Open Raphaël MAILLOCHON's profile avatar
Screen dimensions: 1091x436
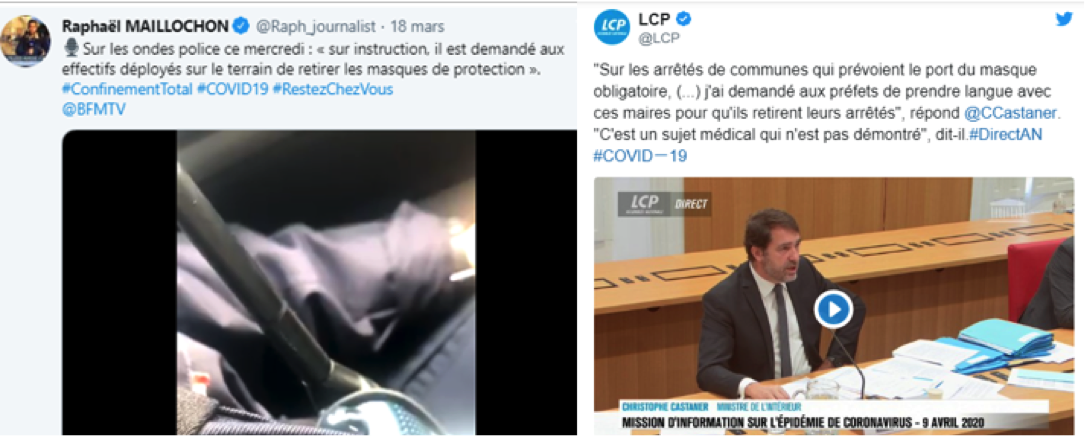coord(26,40)
